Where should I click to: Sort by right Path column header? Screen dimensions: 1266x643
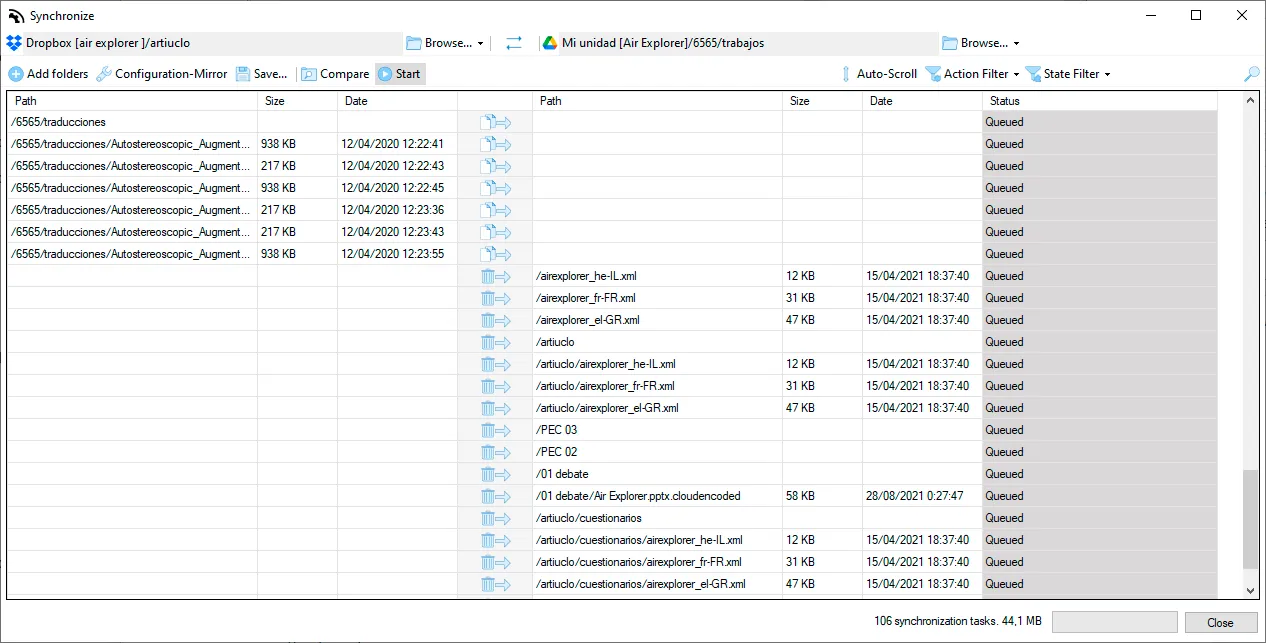coord(657,101)
